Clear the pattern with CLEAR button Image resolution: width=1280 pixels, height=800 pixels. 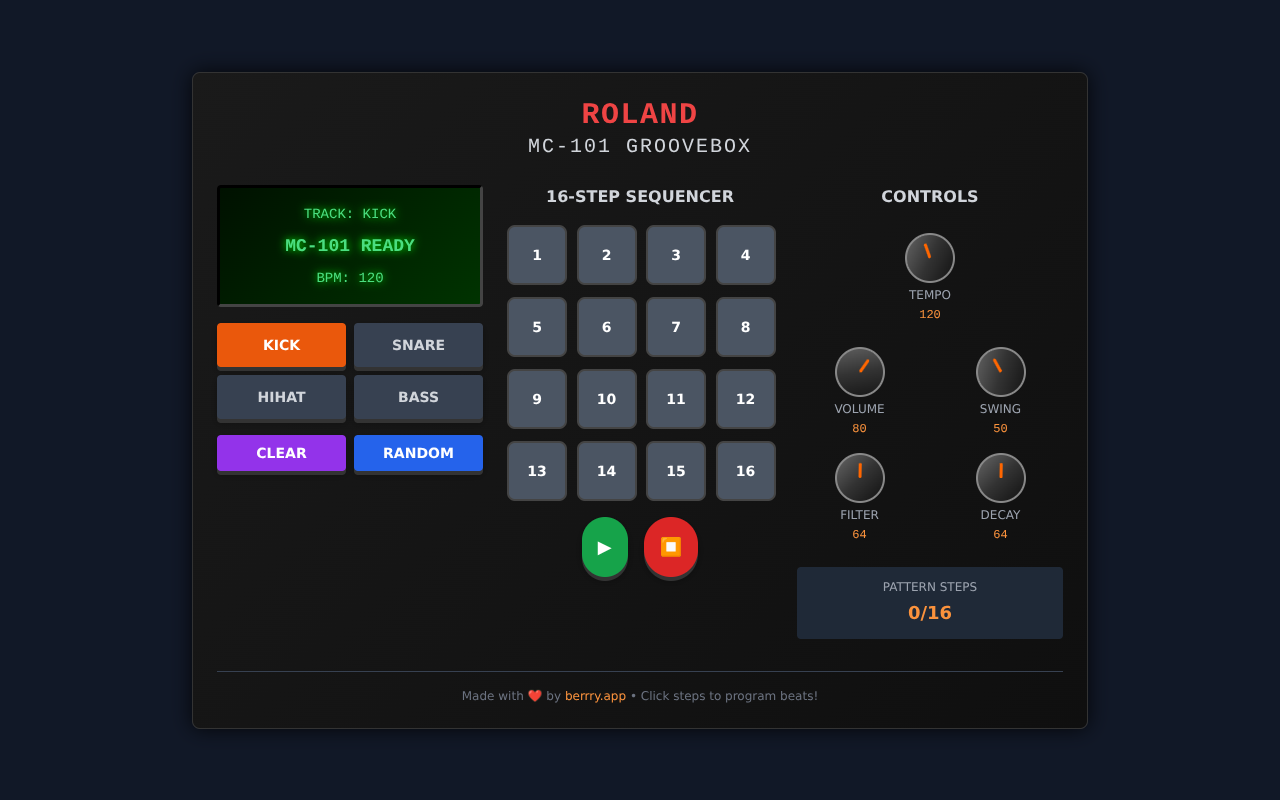[x=281, y=453]
